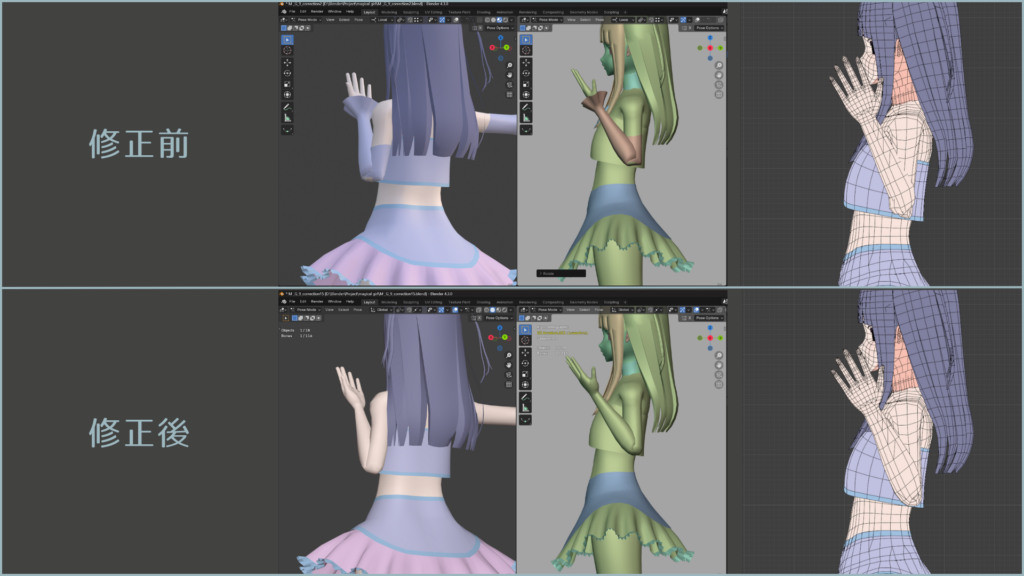Expand Pose Options in 修正後 left viewport
1024x576 pixels.
click(497, 318)
